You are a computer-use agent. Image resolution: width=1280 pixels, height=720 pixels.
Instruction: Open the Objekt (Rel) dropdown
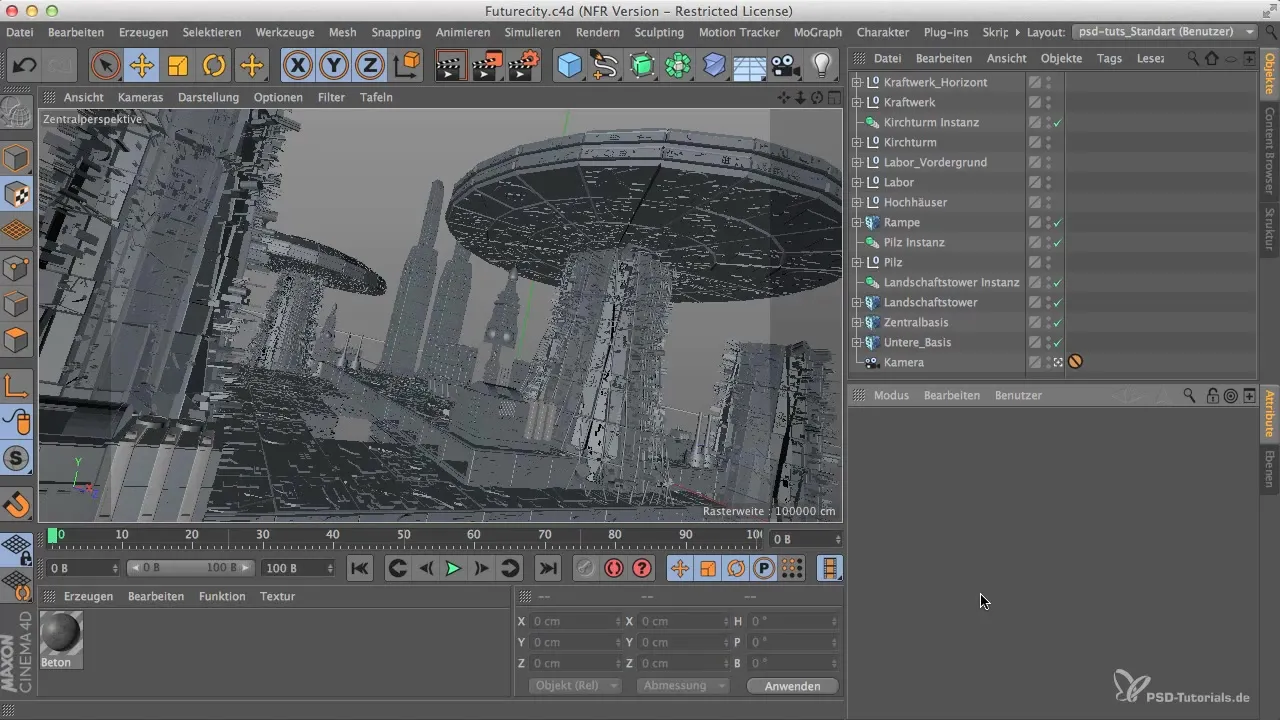coord(574,686)
